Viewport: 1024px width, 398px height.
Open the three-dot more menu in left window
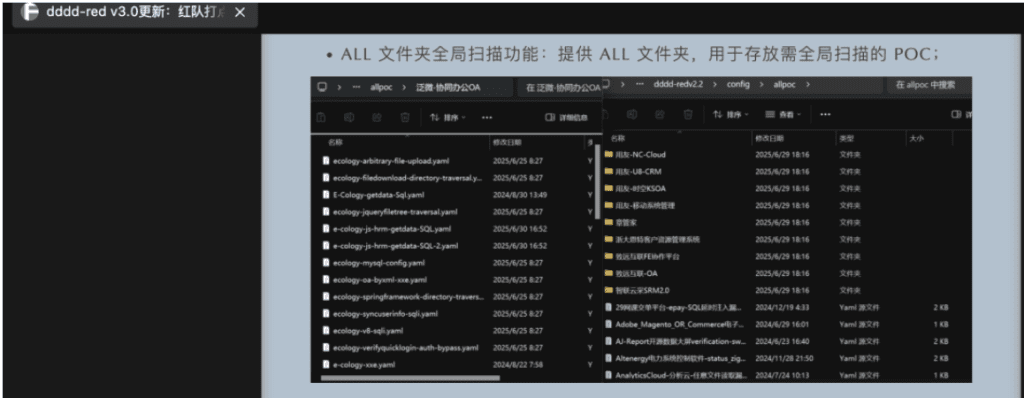487,118
